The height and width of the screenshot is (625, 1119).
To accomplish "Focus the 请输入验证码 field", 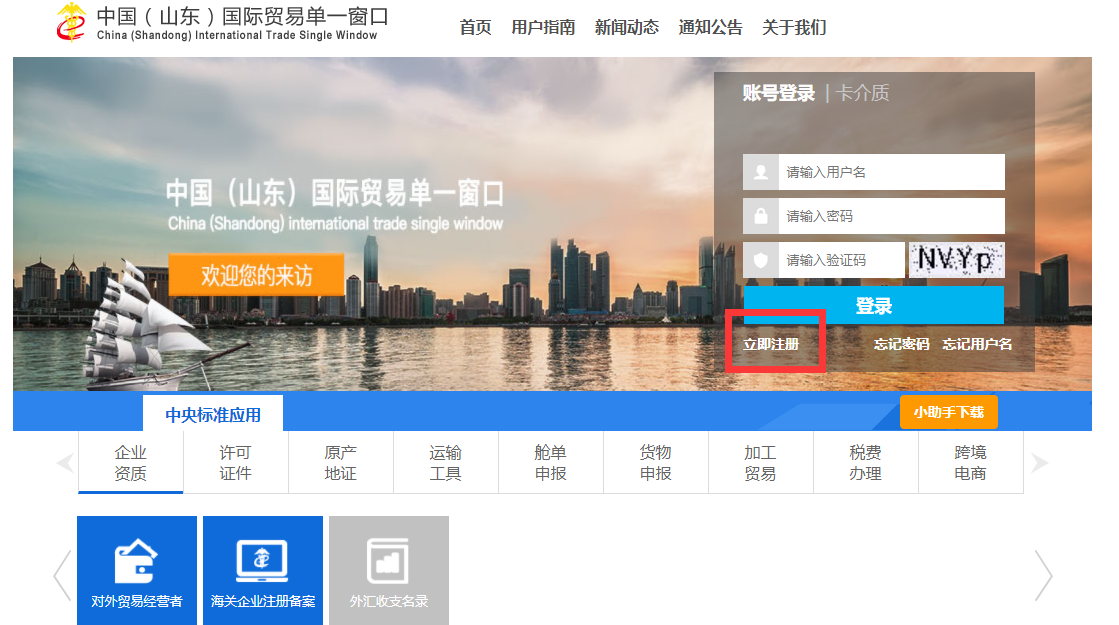I will [841, 260].
